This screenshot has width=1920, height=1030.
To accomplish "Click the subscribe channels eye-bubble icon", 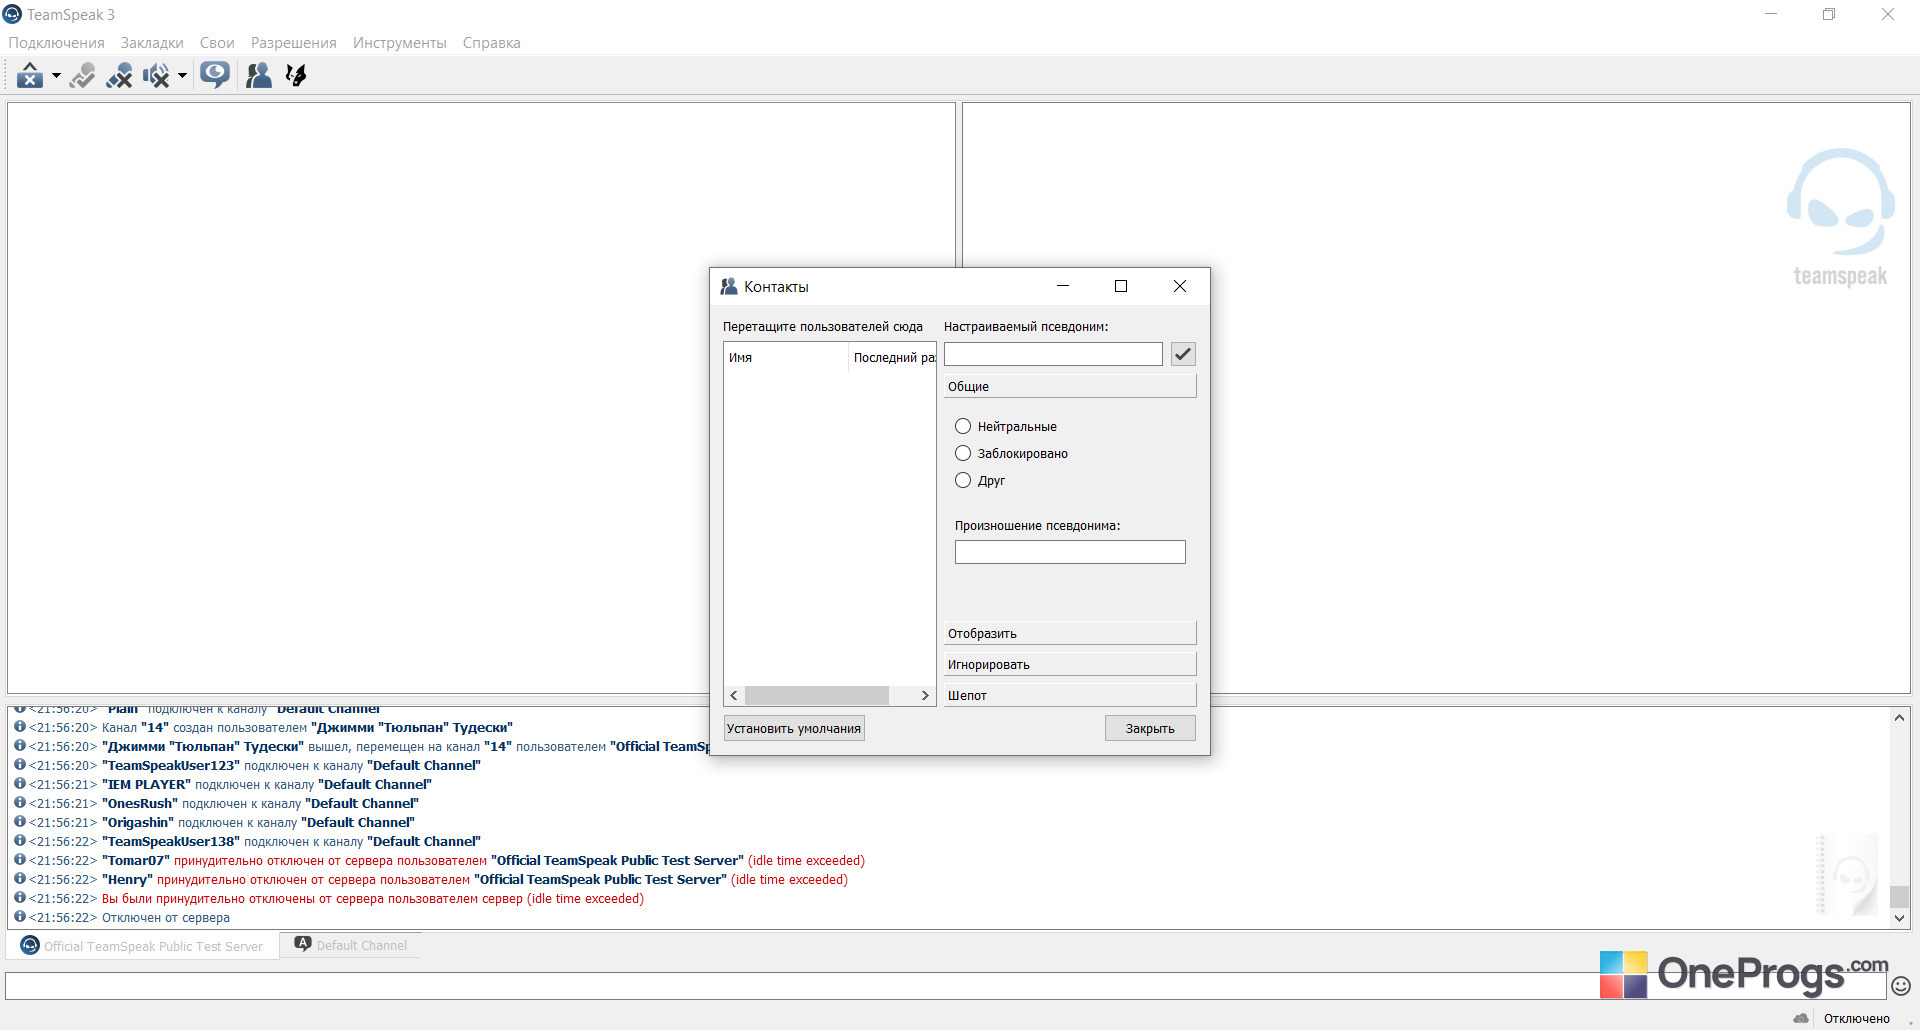I will point(214,75).
